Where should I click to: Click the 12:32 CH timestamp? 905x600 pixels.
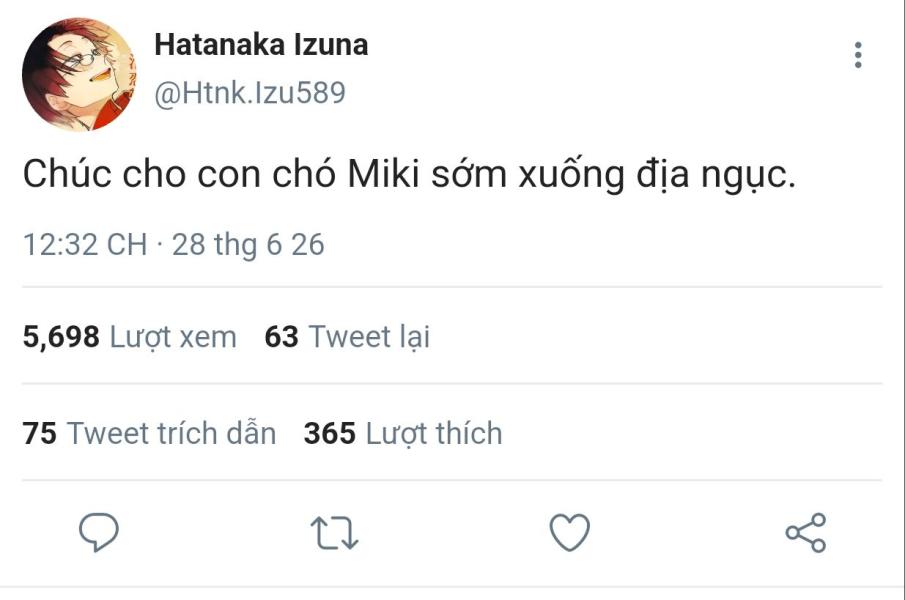click(x=85, y=244)
